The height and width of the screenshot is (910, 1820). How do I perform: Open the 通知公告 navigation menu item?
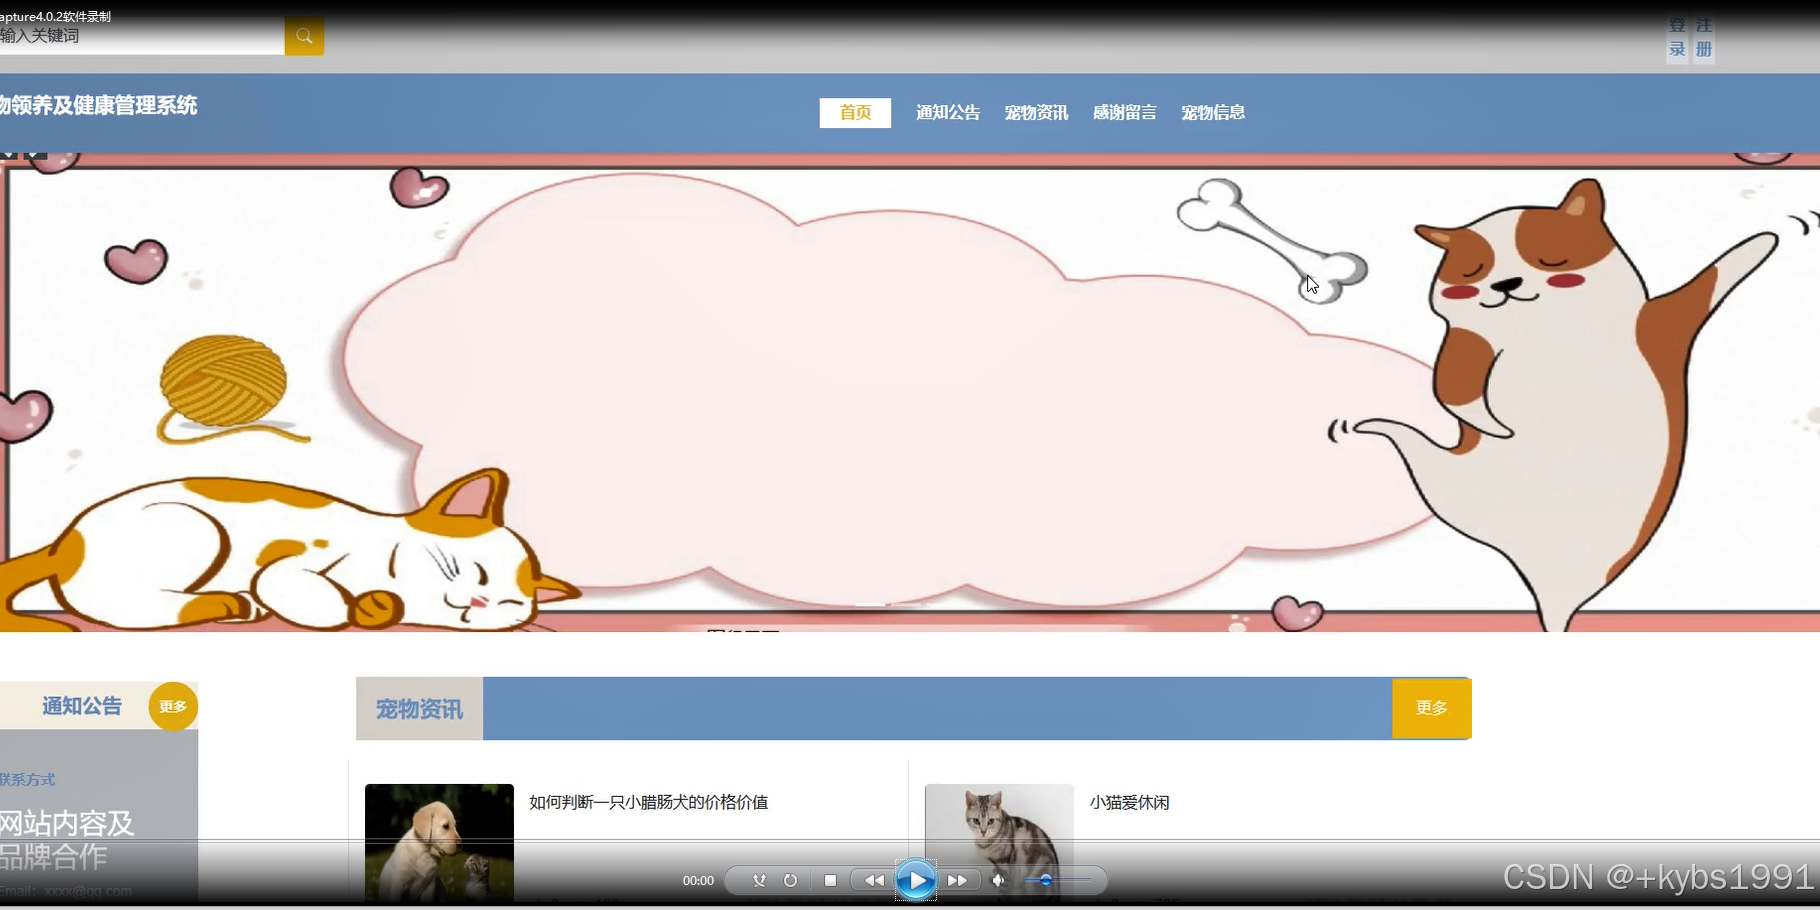[x=948, y=113]
